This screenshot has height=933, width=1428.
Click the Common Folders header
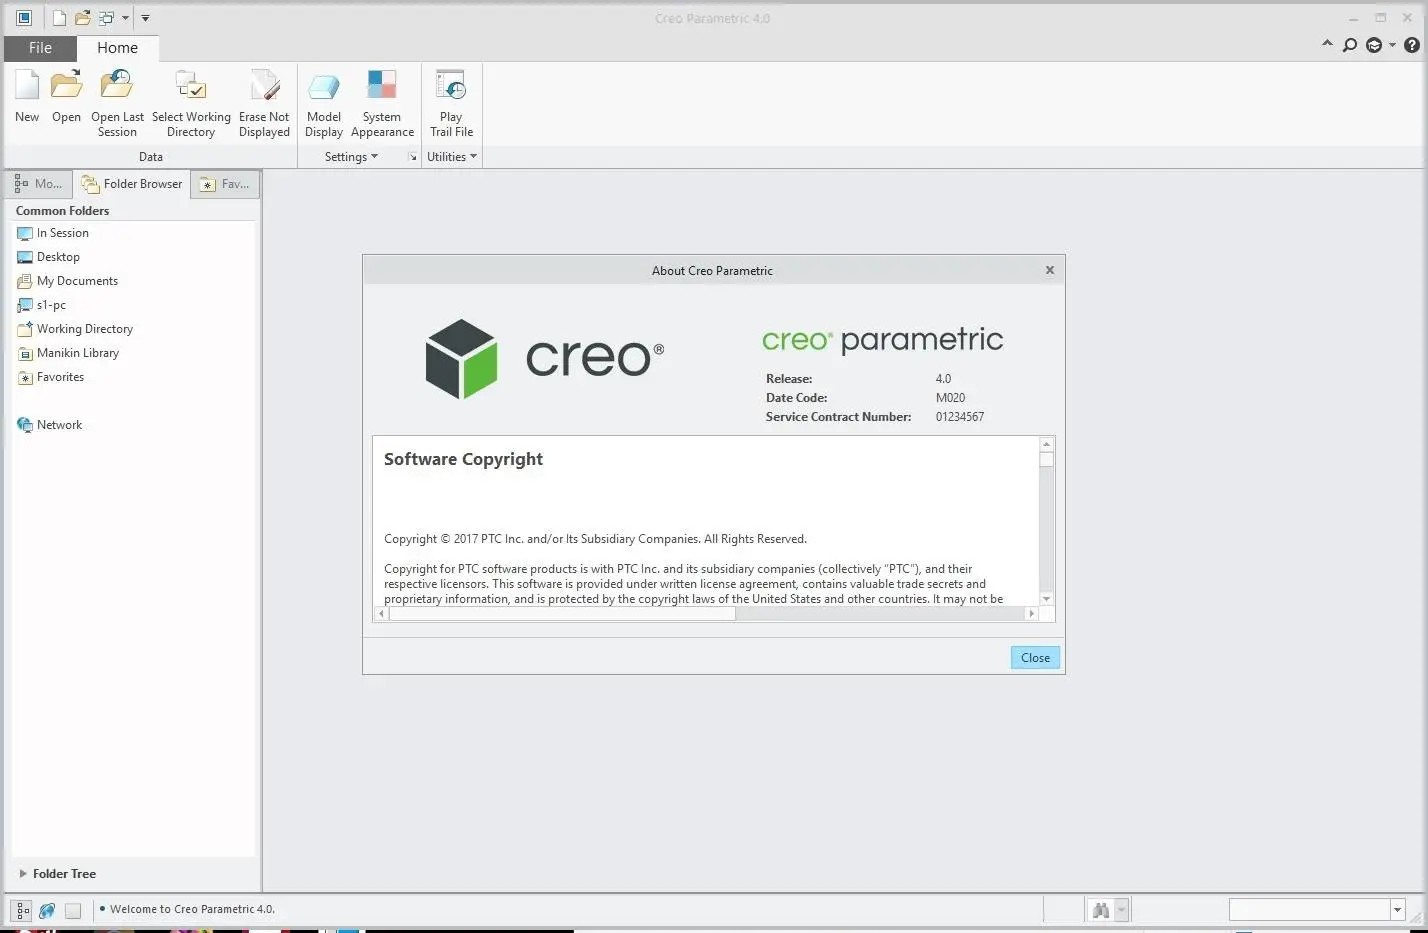[62, 211]
